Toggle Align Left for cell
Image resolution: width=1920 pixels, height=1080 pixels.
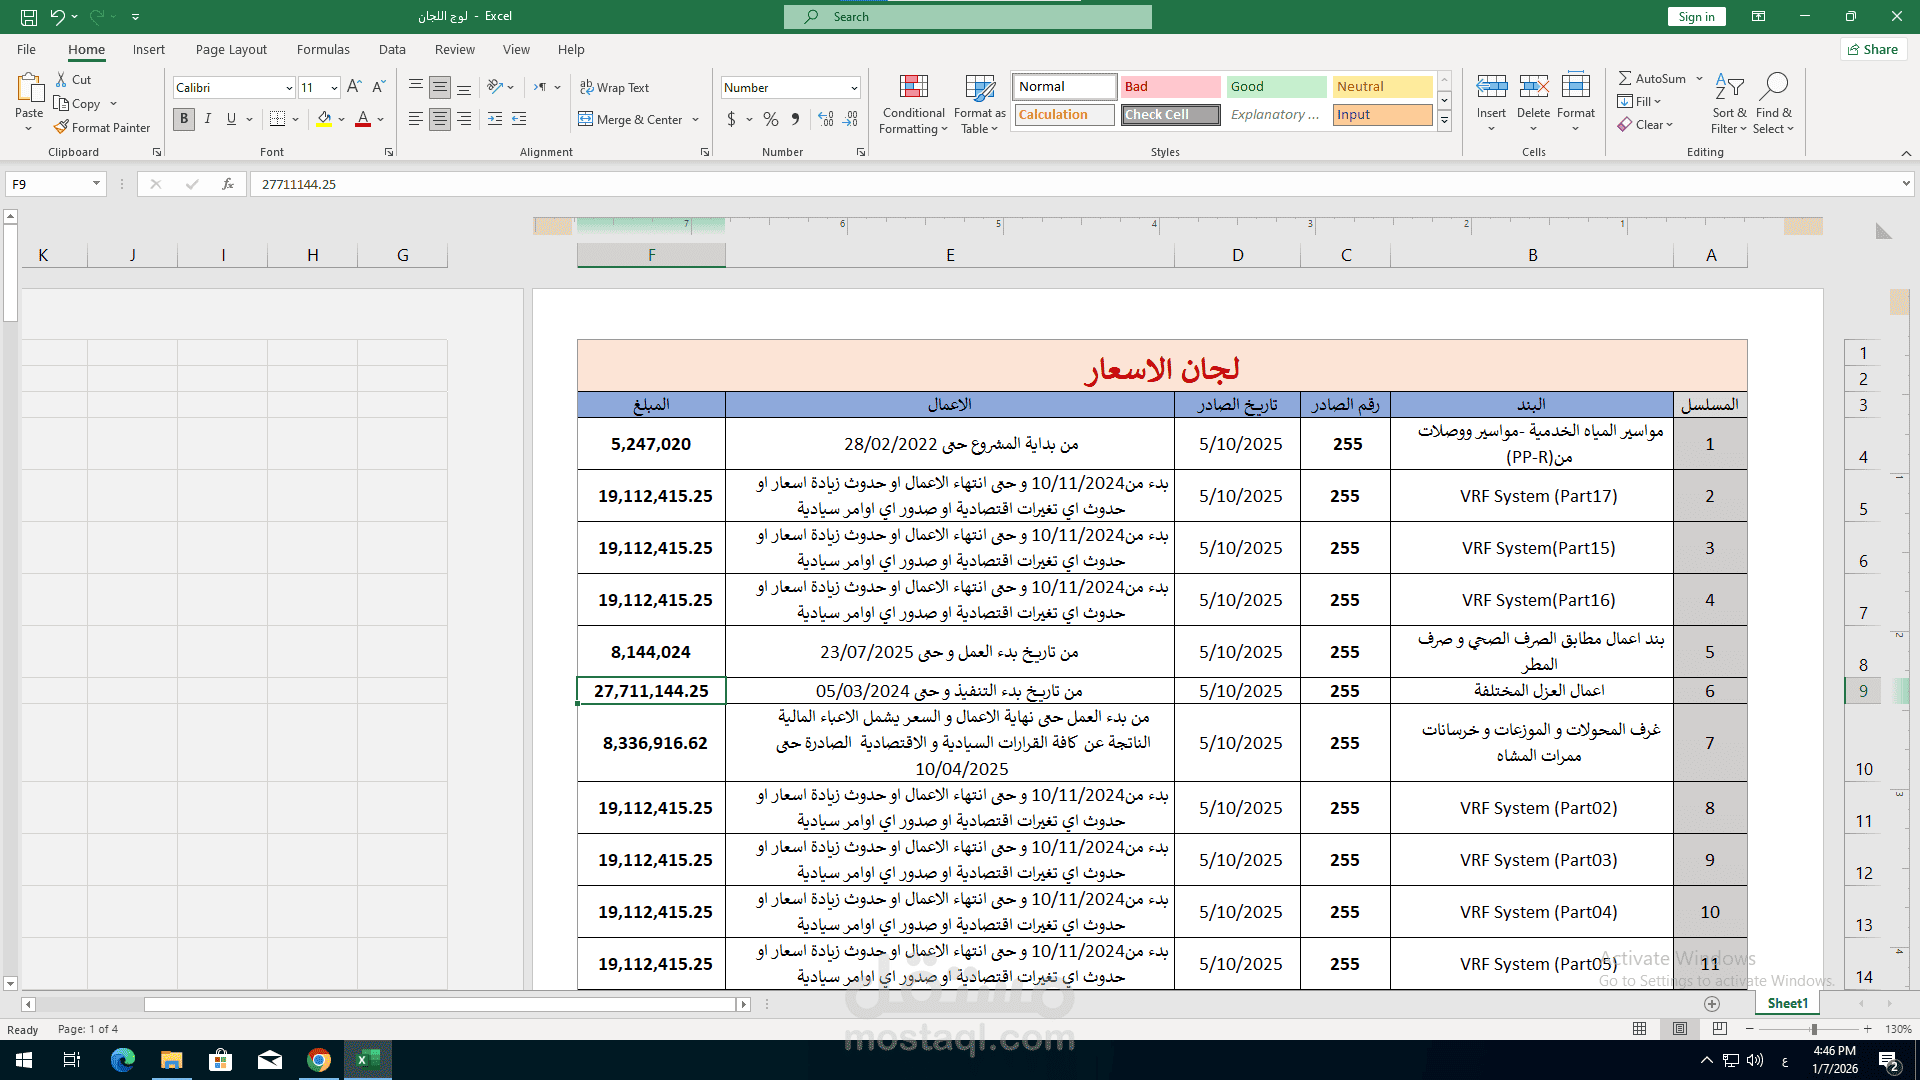click(x=416, y=119)
